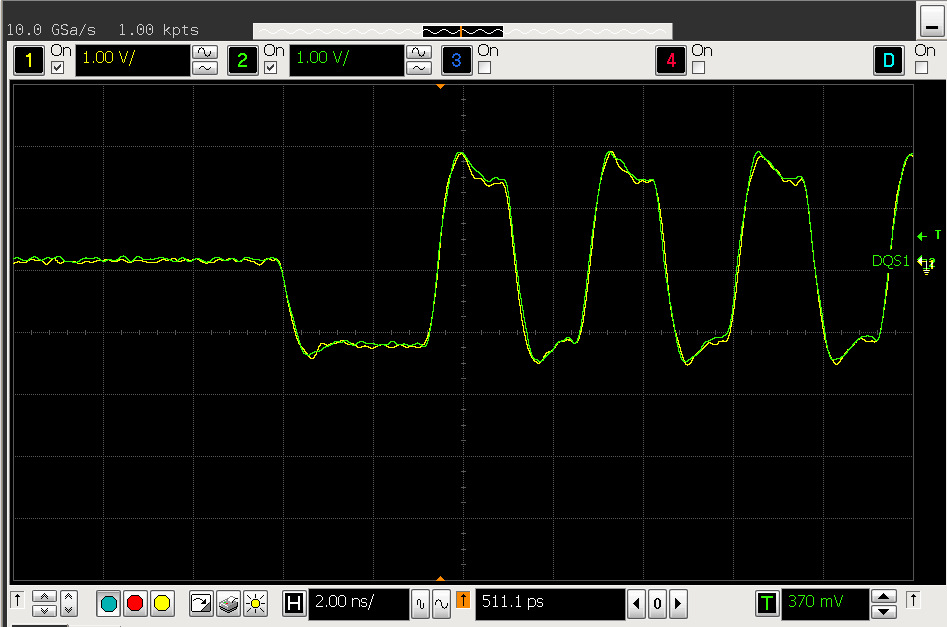Image resolution: width=947 pixels, height=627 pixels.
Task: Click the 10.0 GSa/s sample rate readout
Action: [x=51, y=30]
